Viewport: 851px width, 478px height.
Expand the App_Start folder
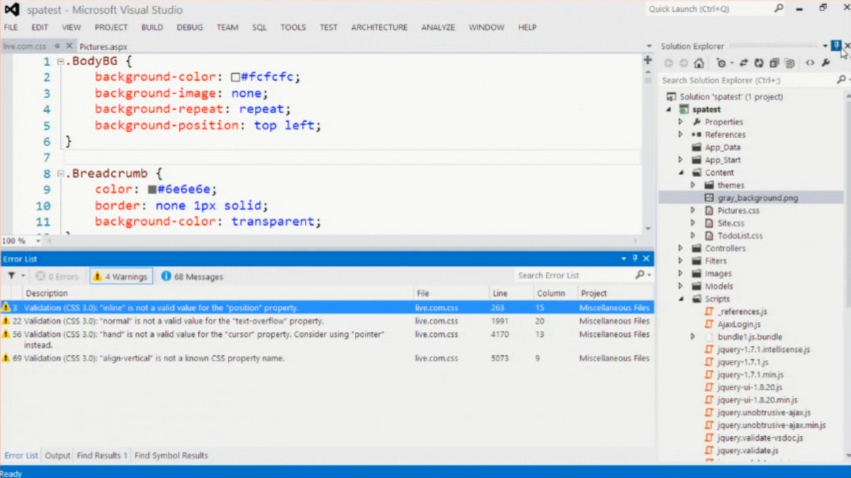tap(681, 160)
